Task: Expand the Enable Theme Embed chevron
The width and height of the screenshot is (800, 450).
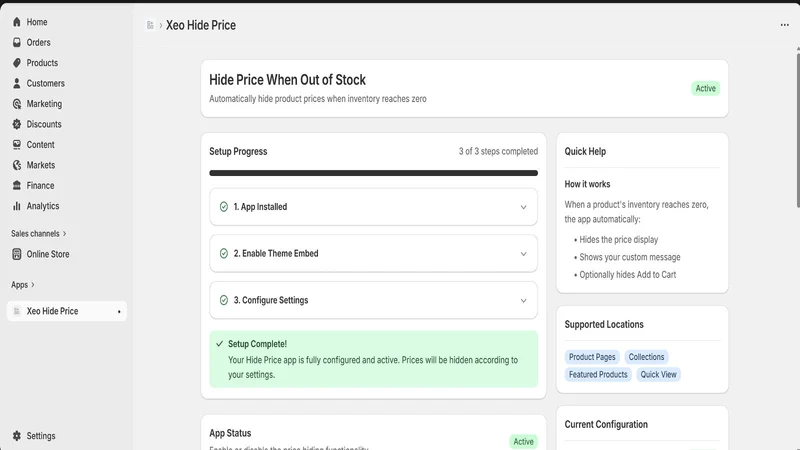Action: click(523, 254)
